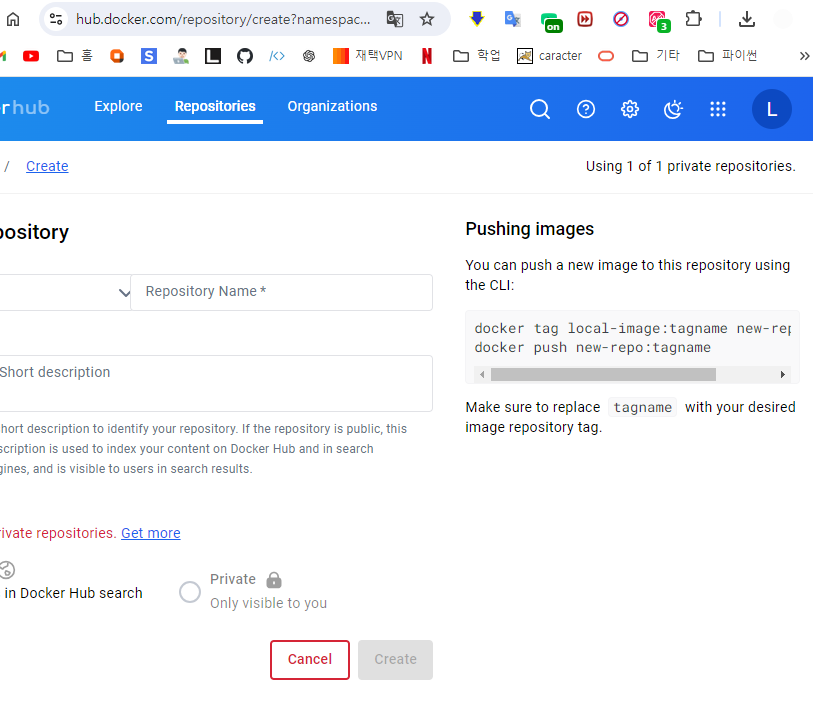
Task: Open the YouTube bookmark
Action: 31,55
